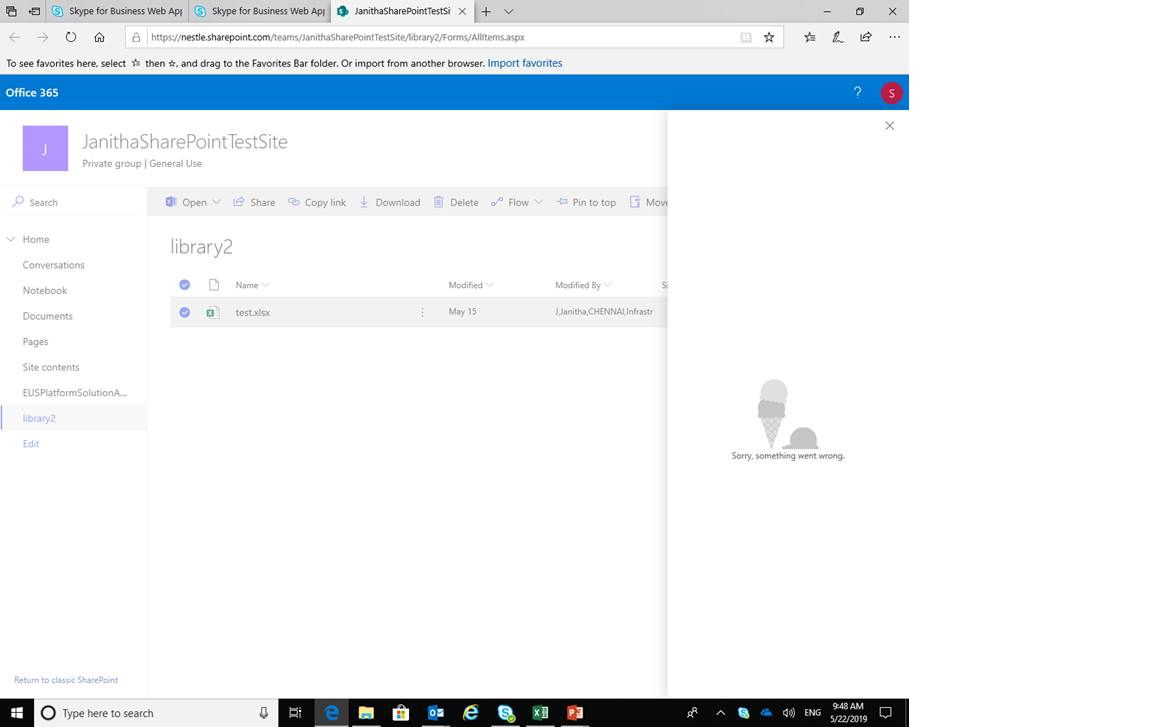
Task: Open the Excel file type icon beside test.xlsx
Action: (212, 312)
